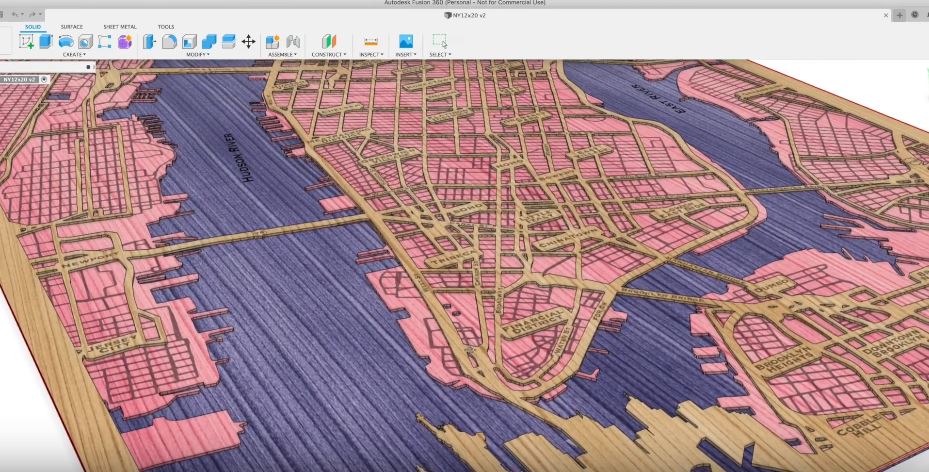Switch to the Surface tab

tap(72, 27)
